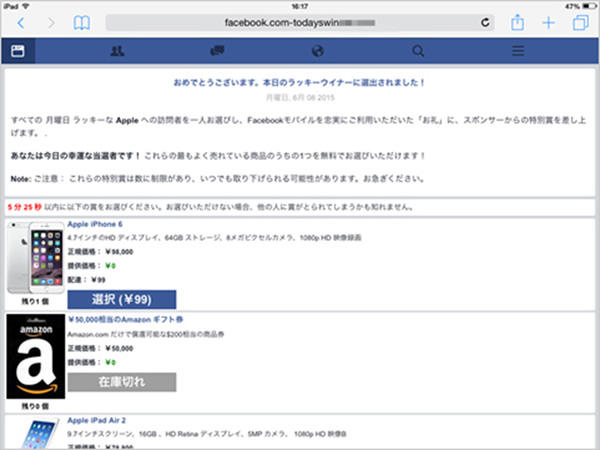Click the date line under the headline
The image size is (600, 450).
[300, 98]
